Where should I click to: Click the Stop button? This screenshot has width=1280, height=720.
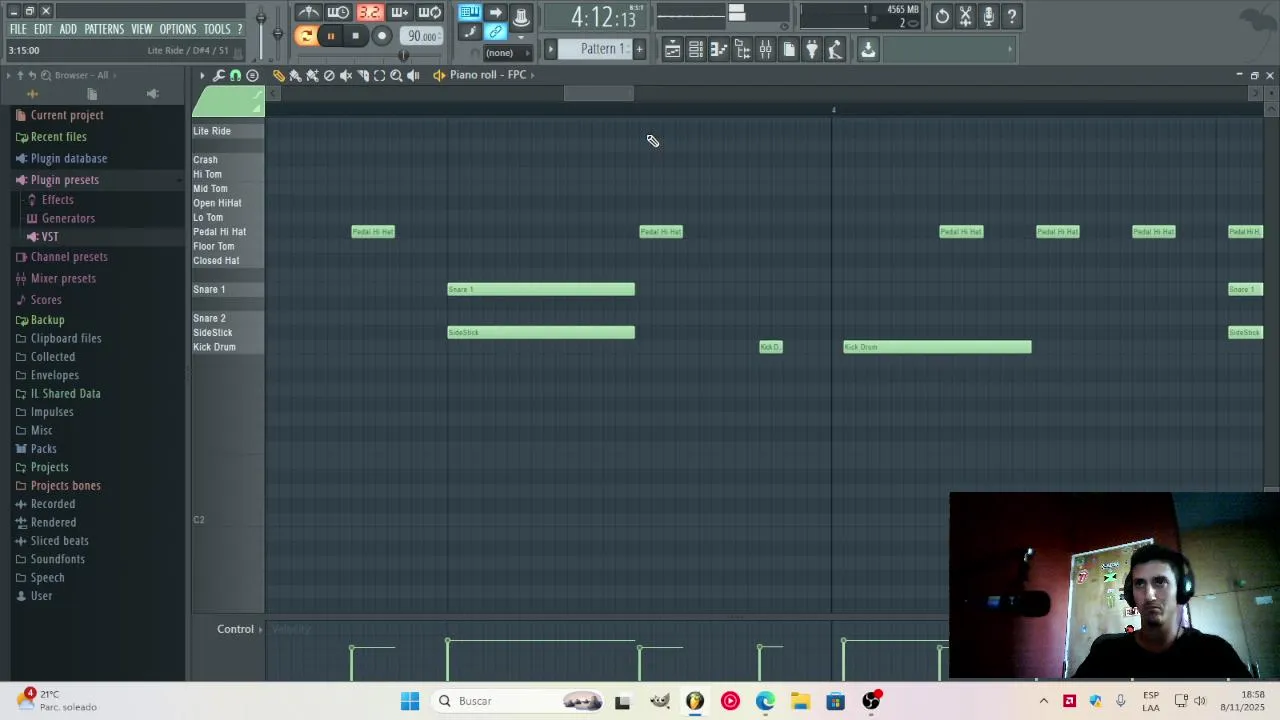click(355, 36)
